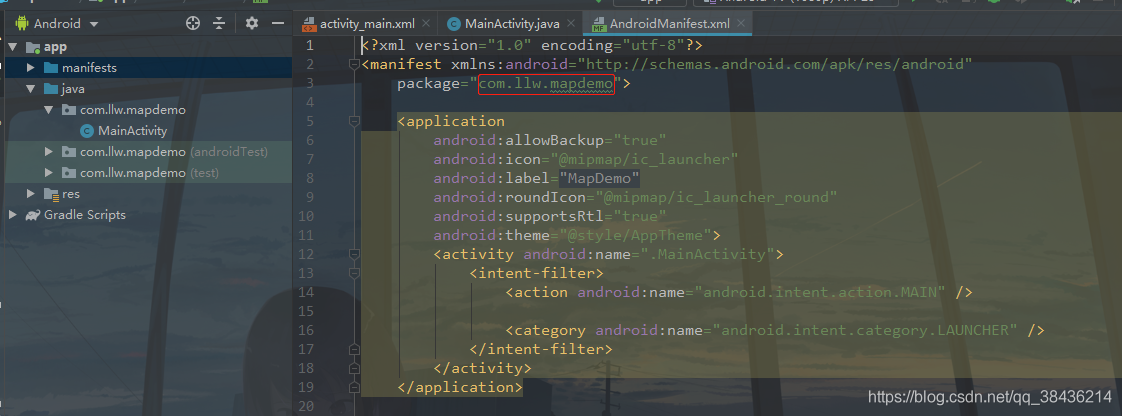Viewport: 1122px width, 416px height.
Task: Click the Gradle Scripts elephant icon
Action: 33,215
